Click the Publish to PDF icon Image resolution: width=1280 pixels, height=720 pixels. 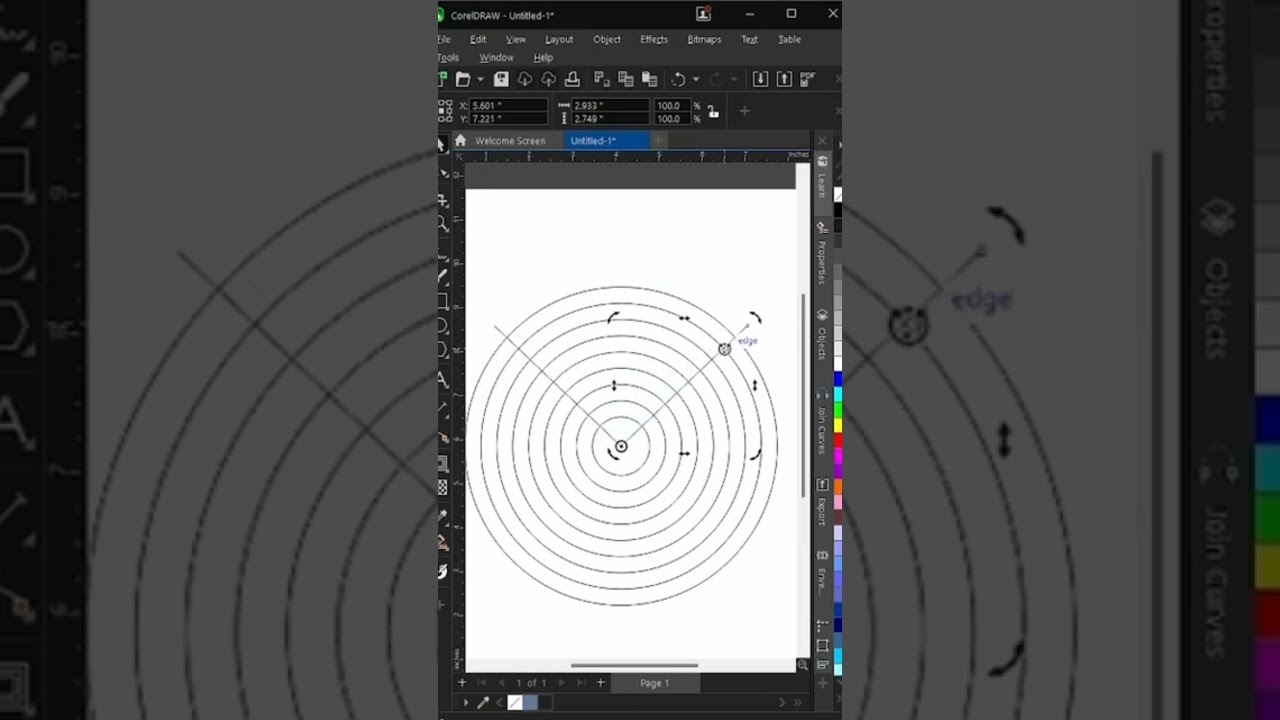(808, 79)
